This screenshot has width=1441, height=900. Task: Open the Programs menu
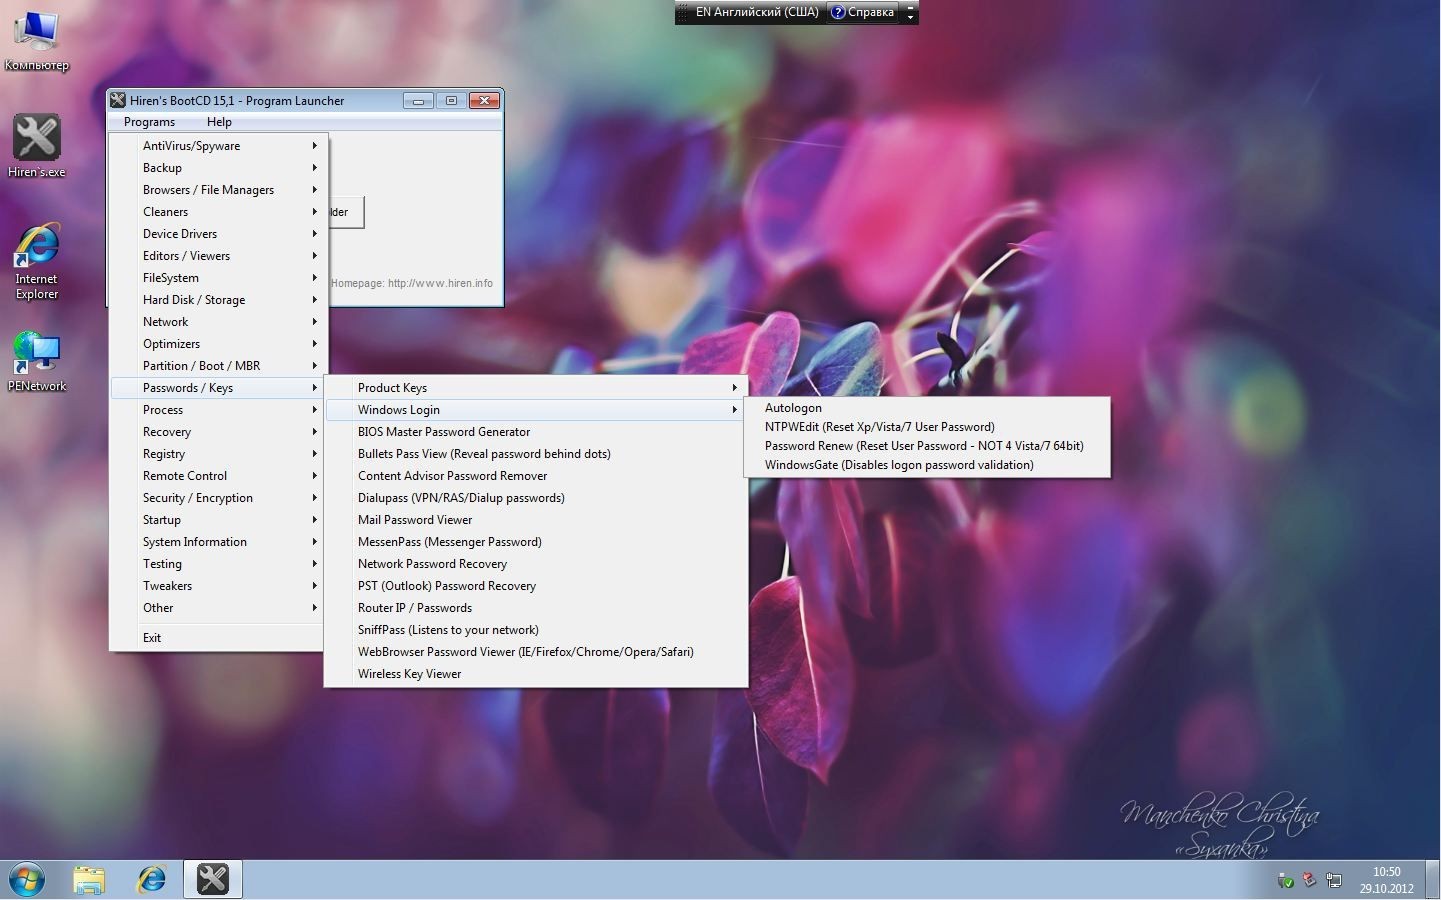click(x=150, y=122)
